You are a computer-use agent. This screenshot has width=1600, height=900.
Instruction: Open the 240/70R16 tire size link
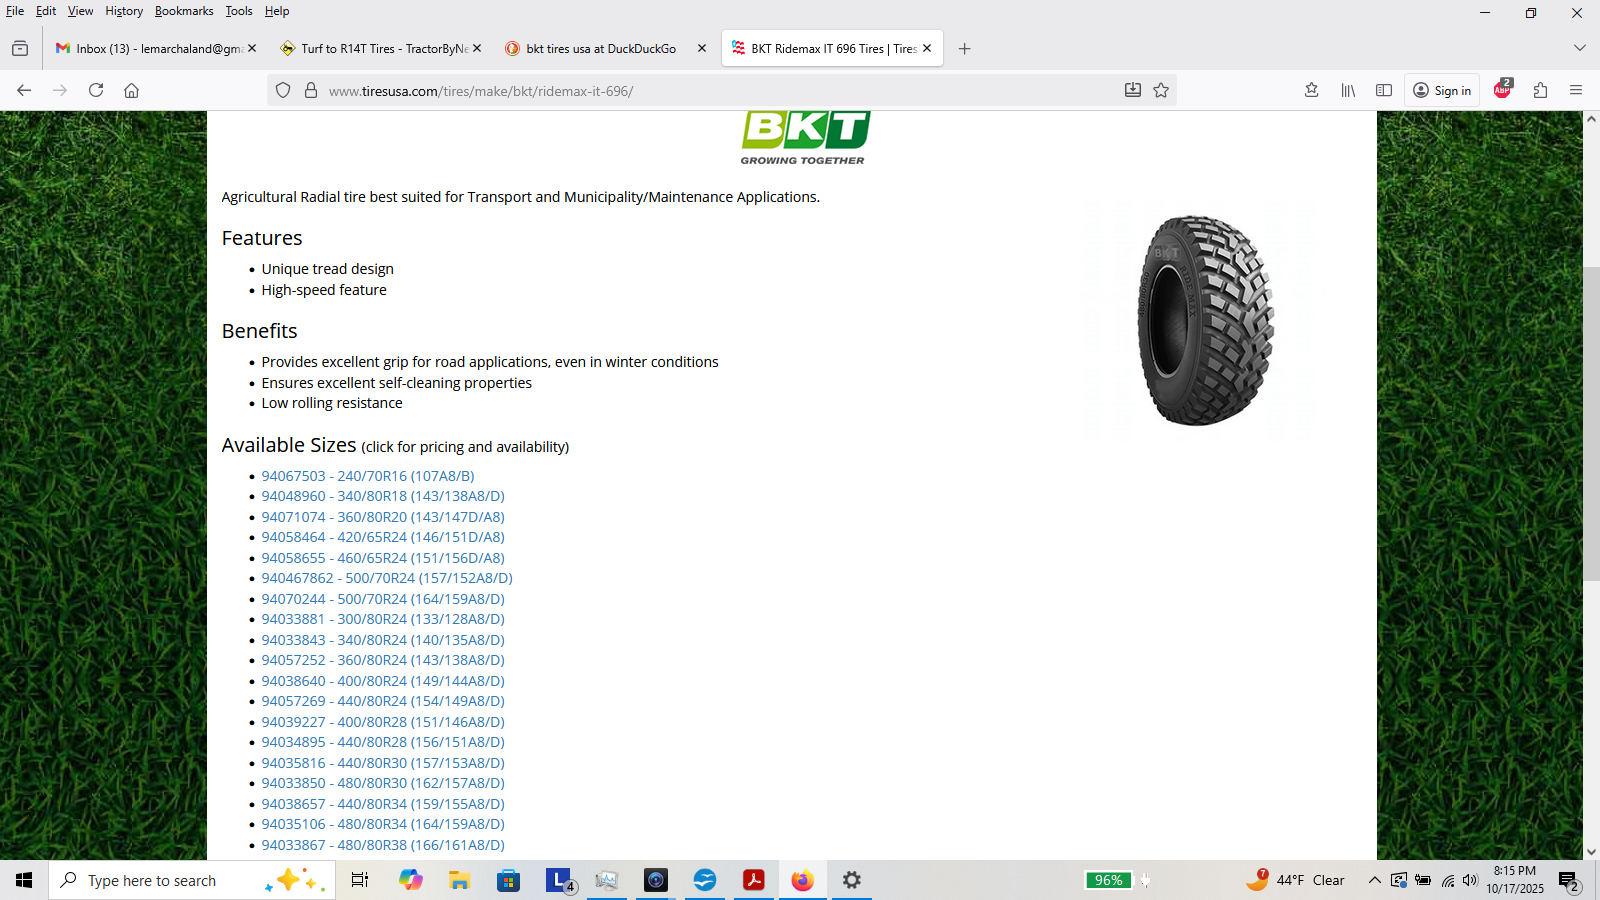pos(367,476)
